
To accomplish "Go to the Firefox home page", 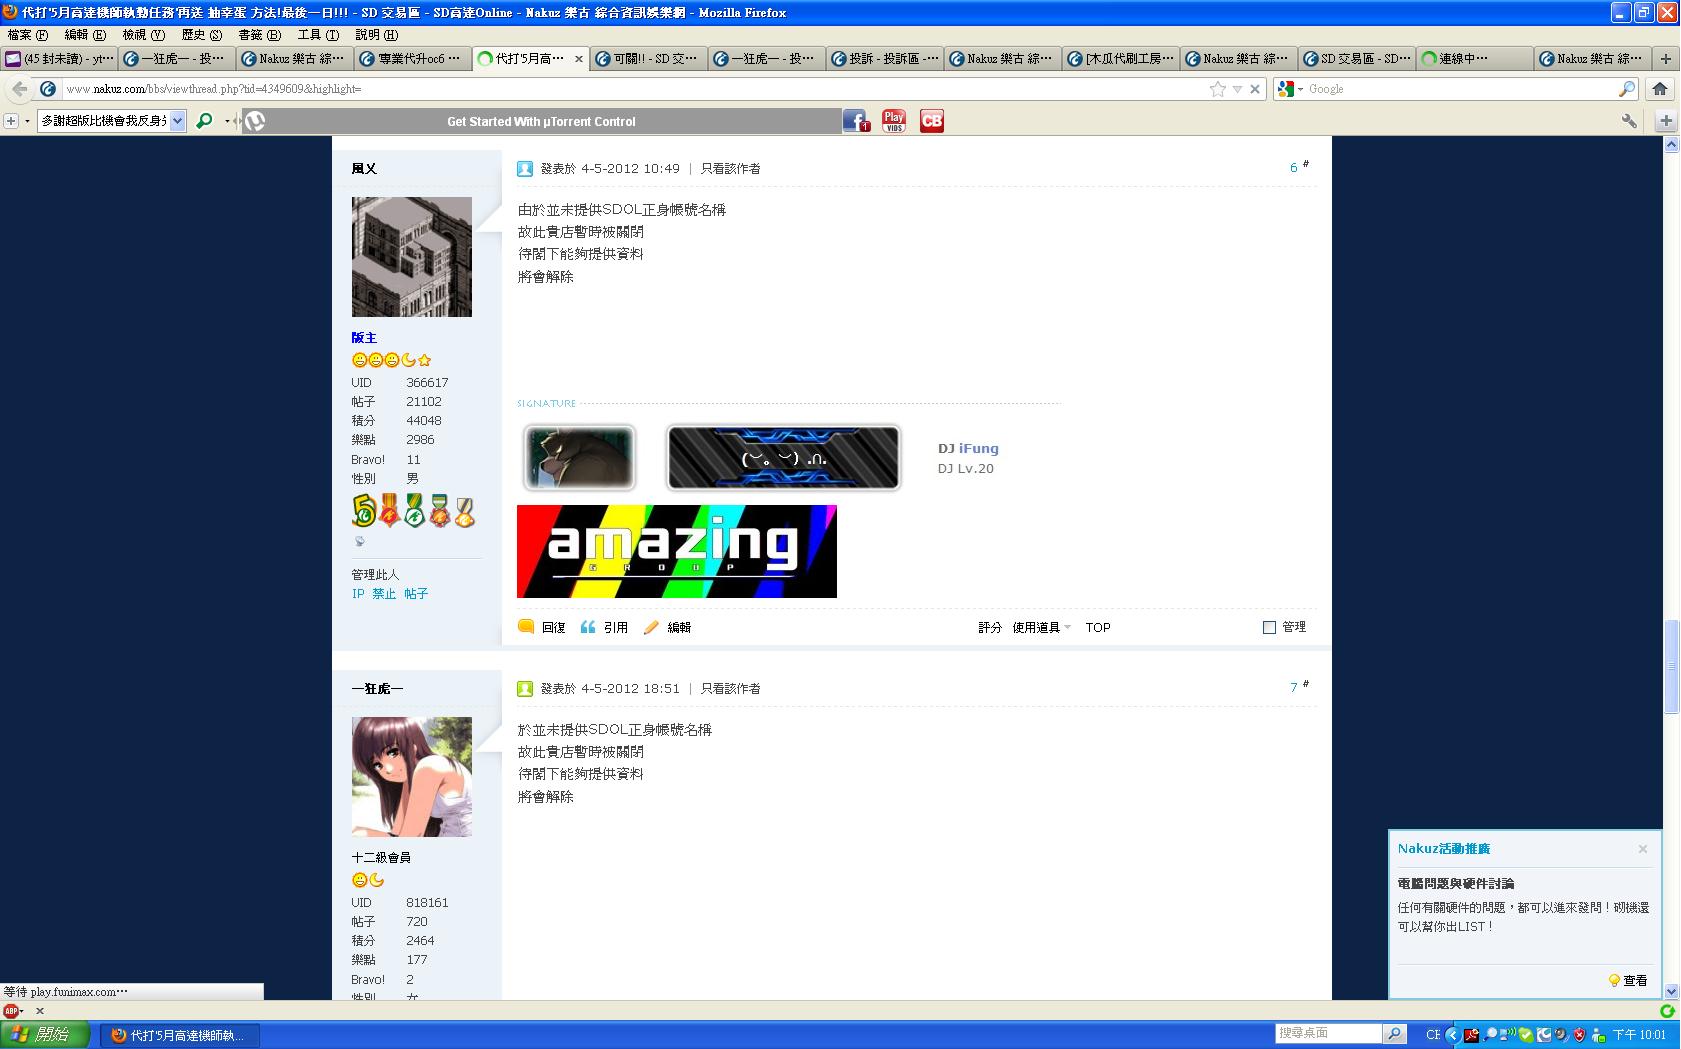I will [1660, 89].
